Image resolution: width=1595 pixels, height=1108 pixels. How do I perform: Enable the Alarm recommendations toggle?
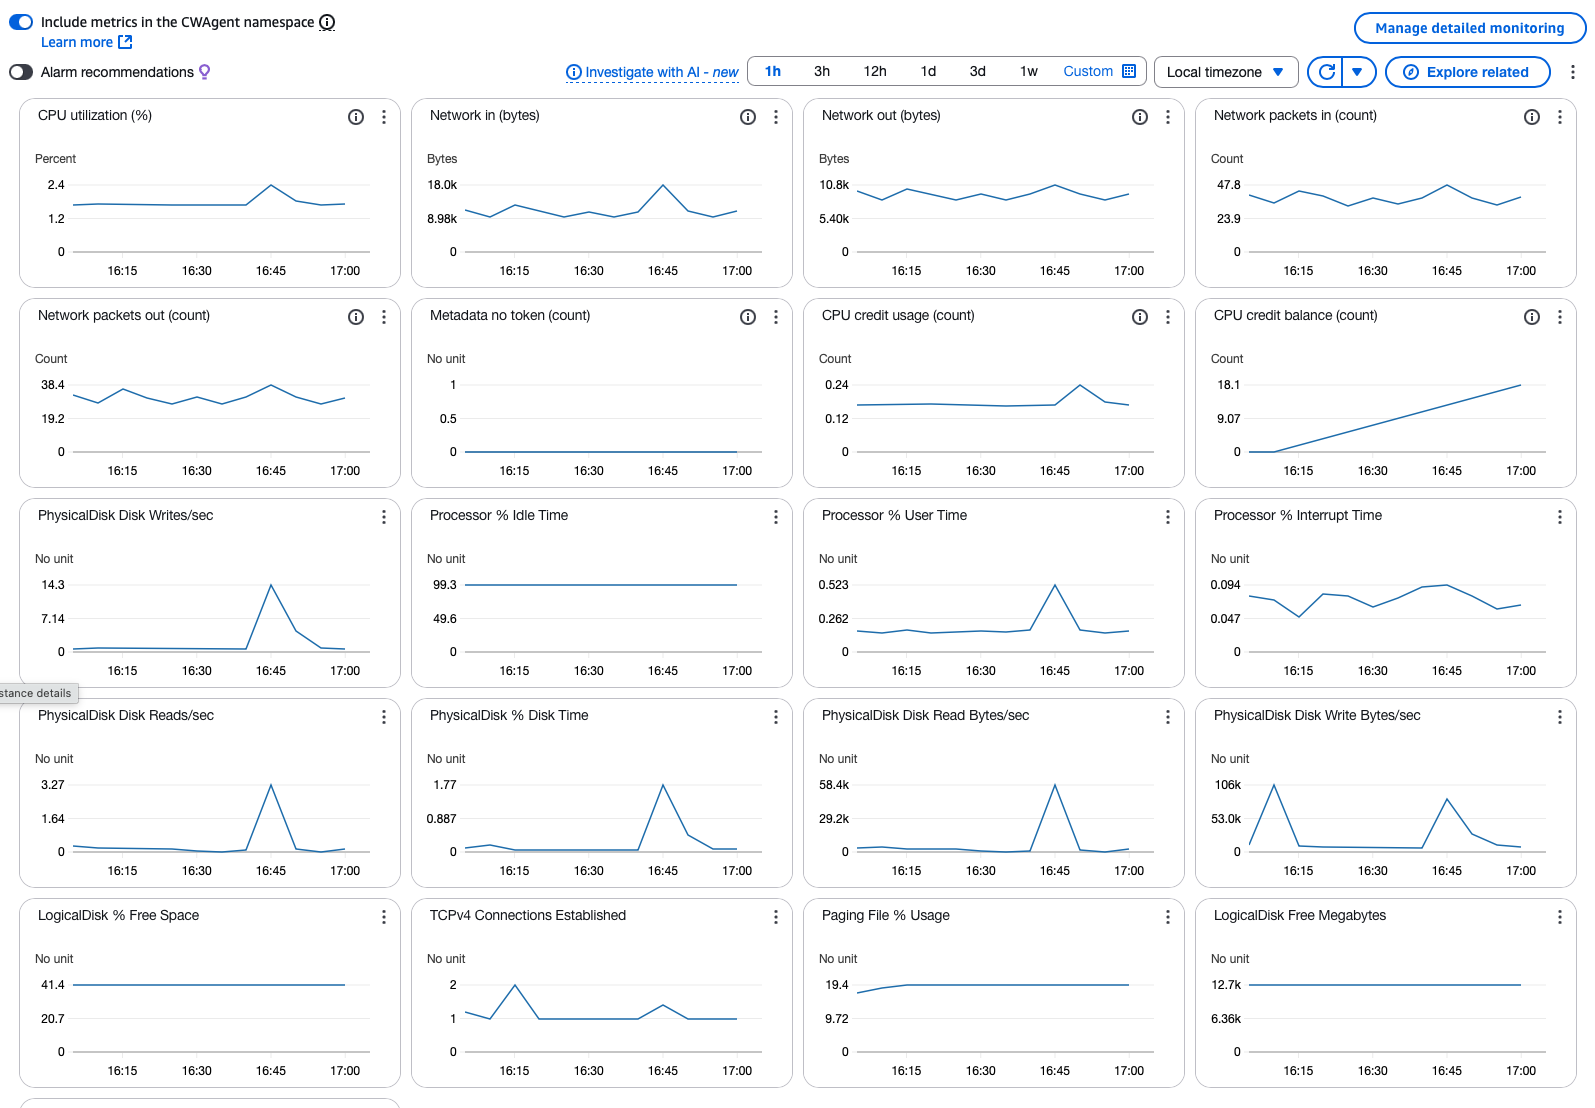coord(21,72)
